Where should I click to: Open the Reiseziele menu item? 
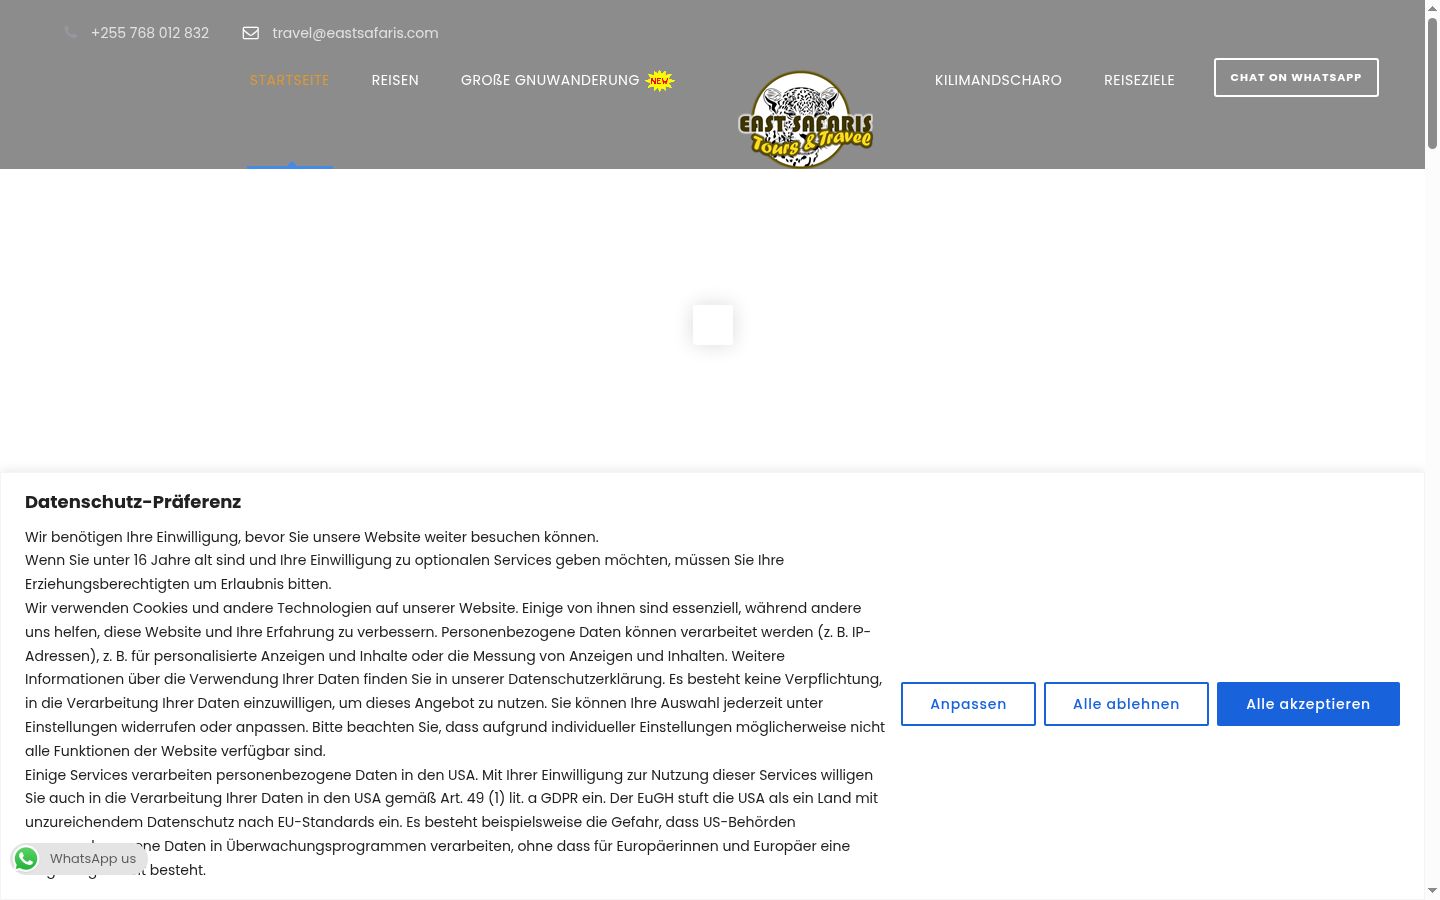point(1139,80)
